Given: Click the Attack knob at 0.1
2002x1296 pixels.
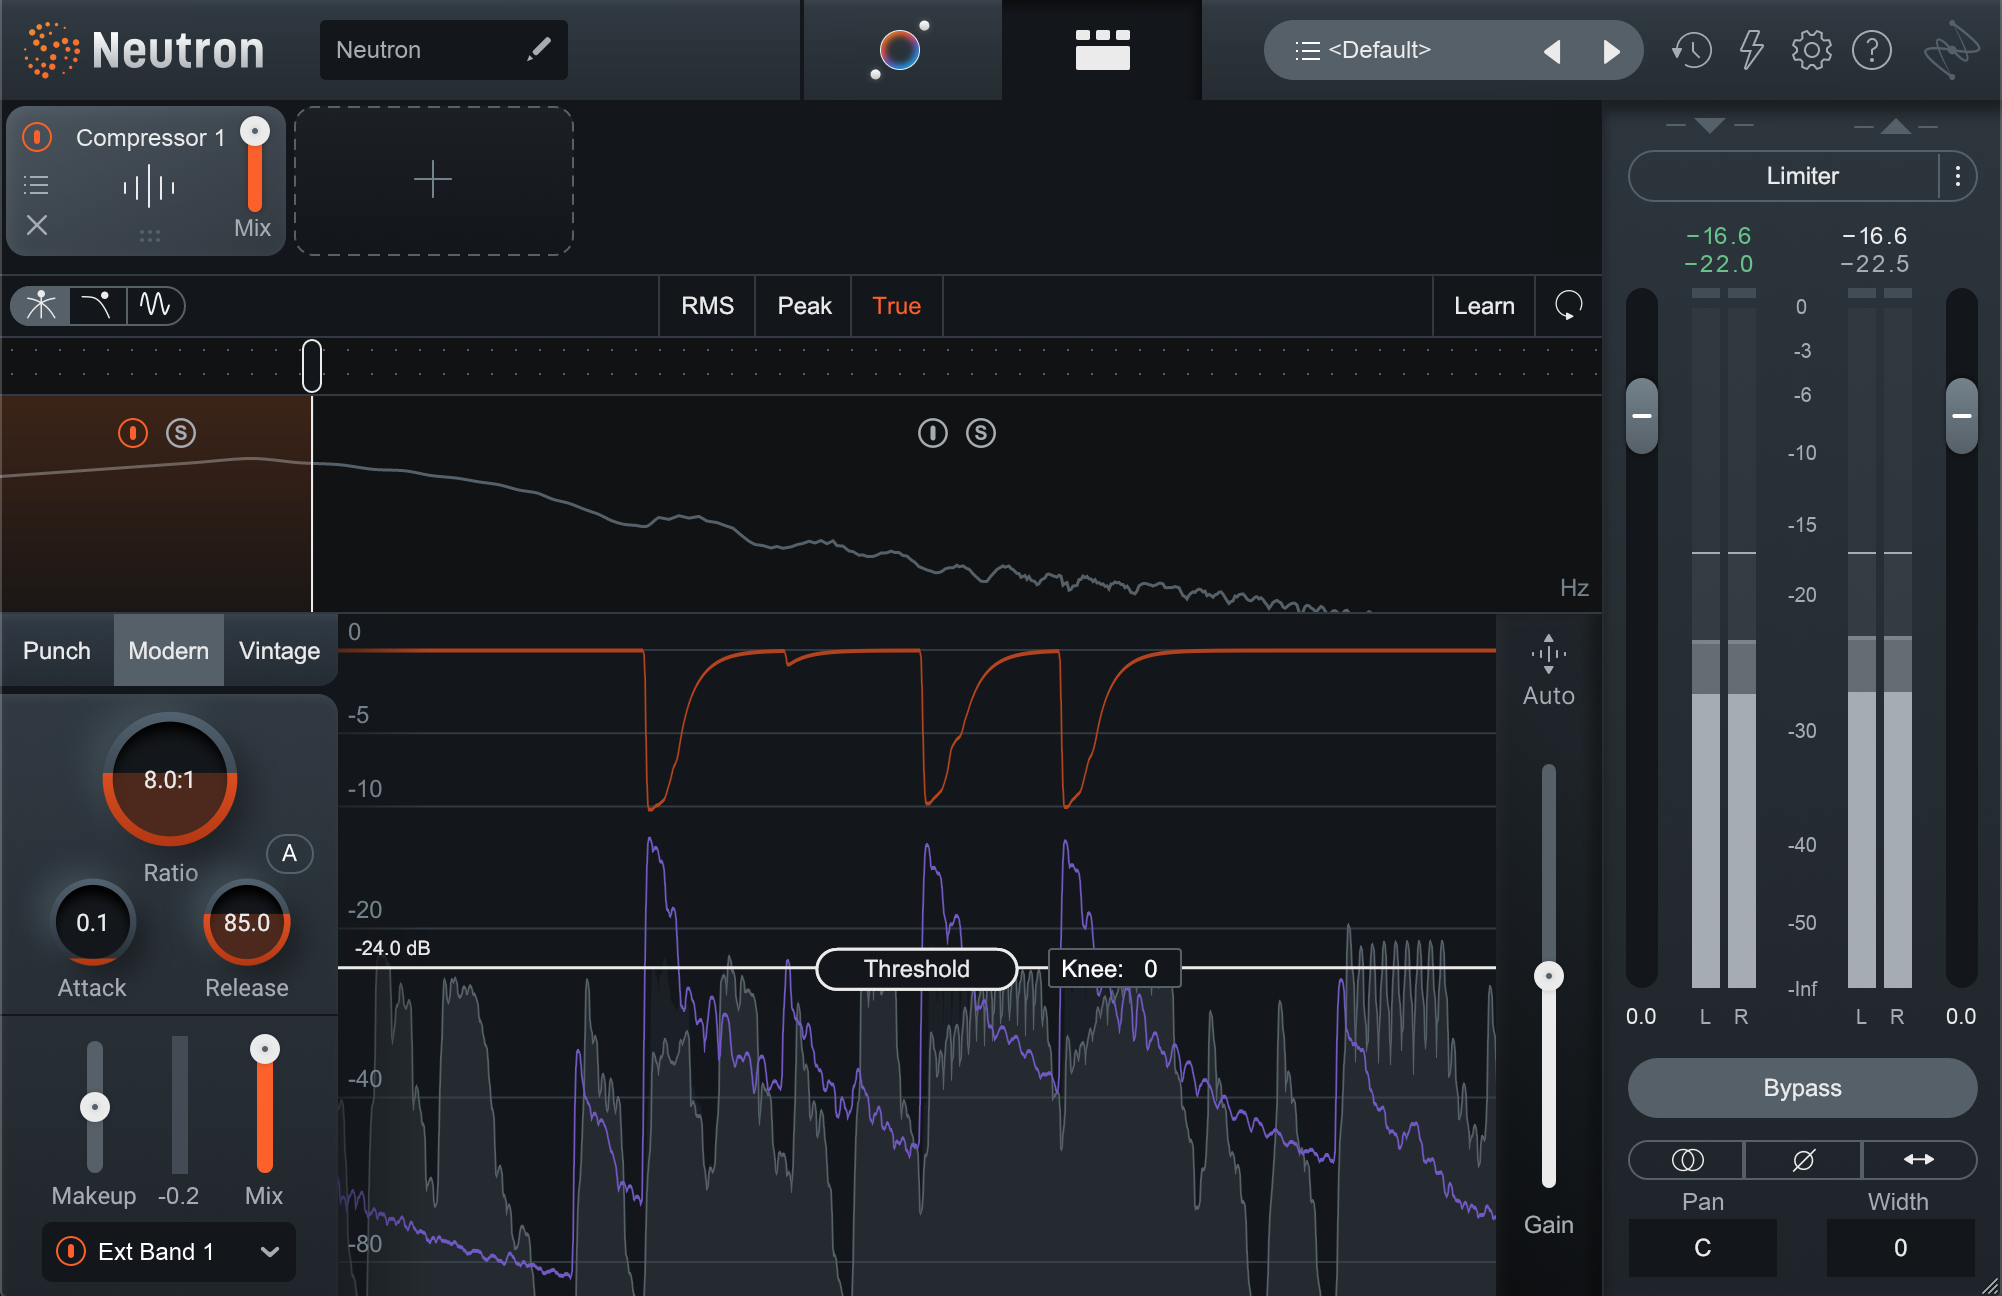Looking at the screenshot, I should tap(92, 922).
